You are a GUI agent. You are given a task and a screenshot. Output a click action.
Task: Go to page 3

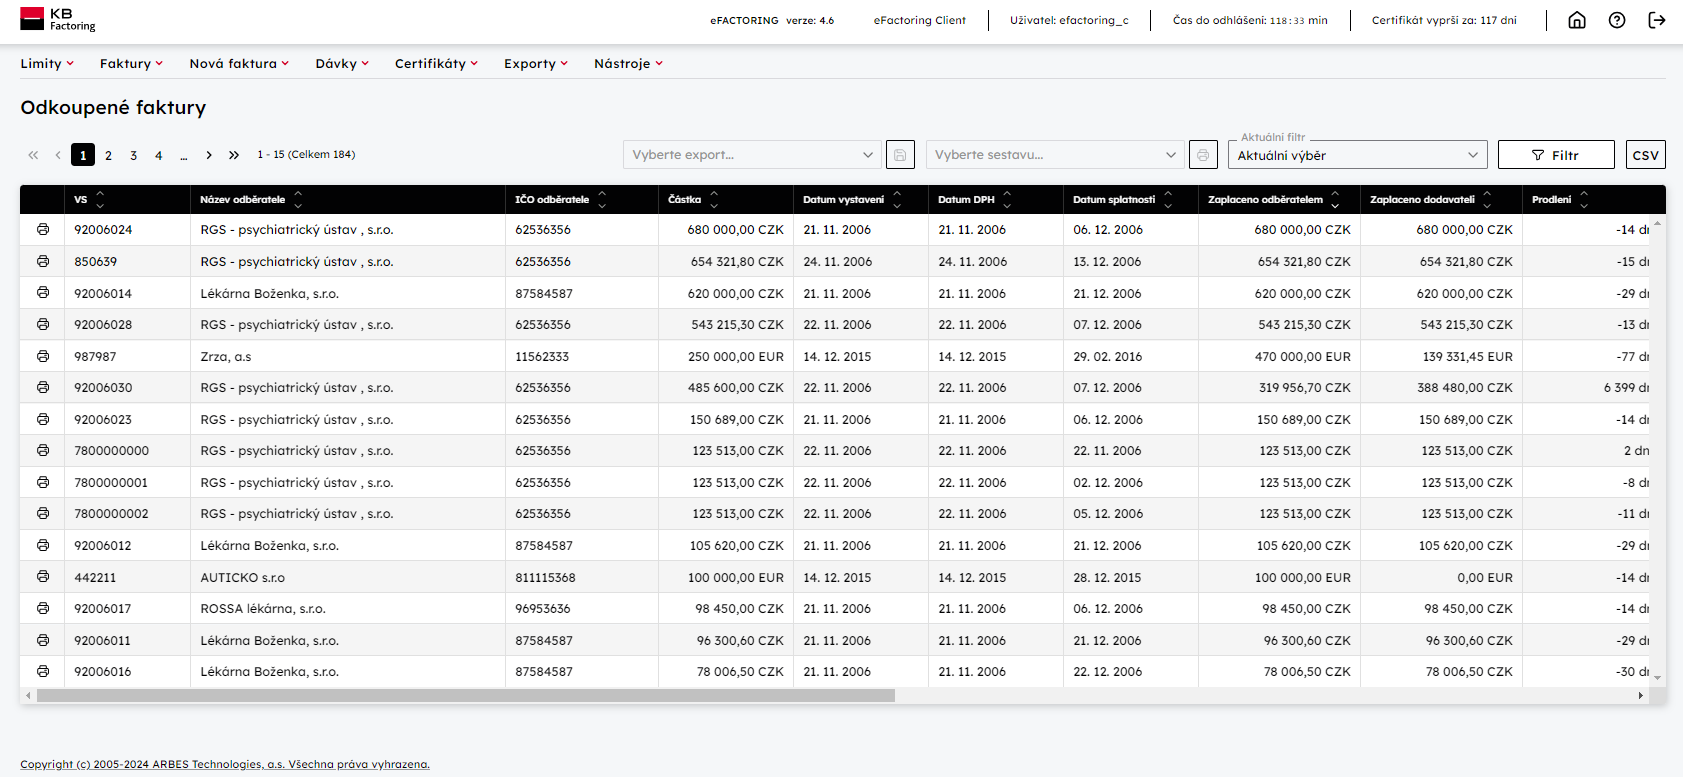point(133,155)
